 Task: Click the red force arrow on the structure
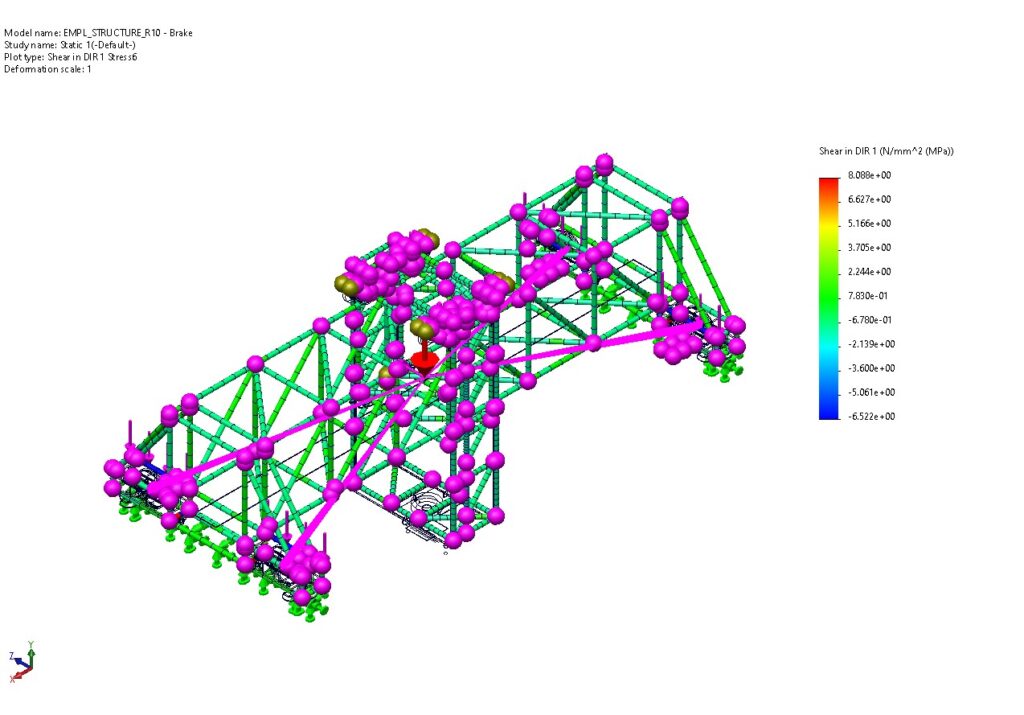[425, 359]
